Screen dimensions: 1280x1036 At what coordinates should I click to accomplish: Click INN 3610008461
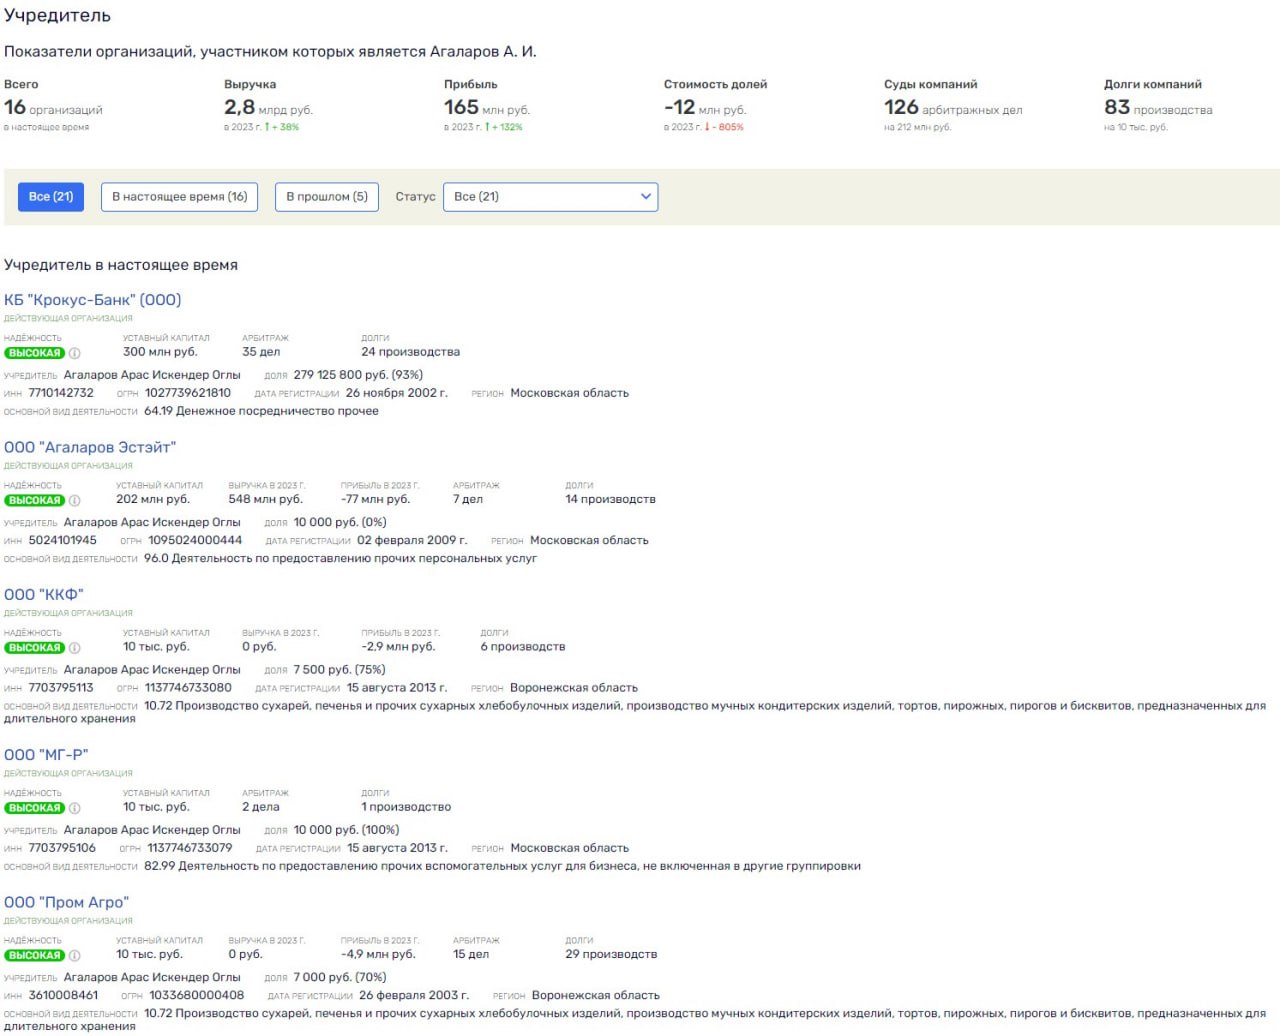63,995
